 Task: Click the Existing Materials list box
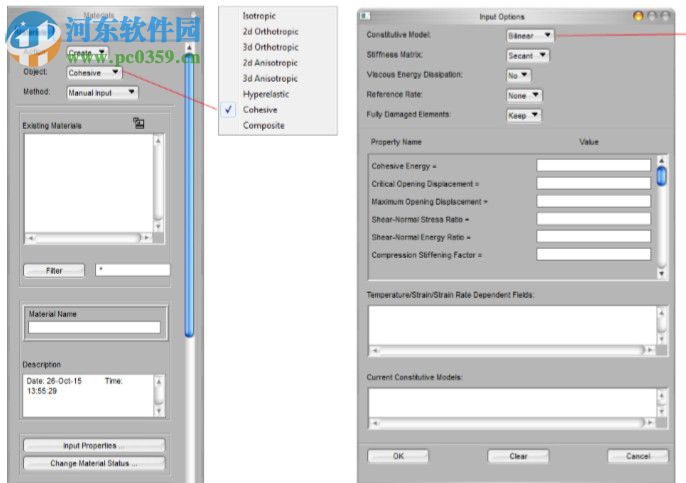point(89,183)
